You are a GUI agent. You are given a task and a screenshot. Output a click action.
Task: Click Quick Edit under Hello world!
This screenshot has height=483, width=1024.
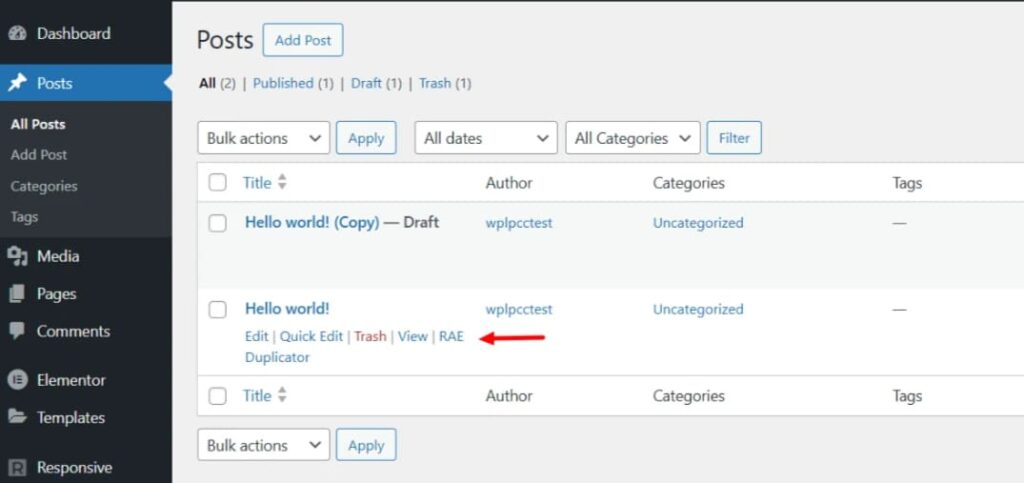(x=312, y=336)
